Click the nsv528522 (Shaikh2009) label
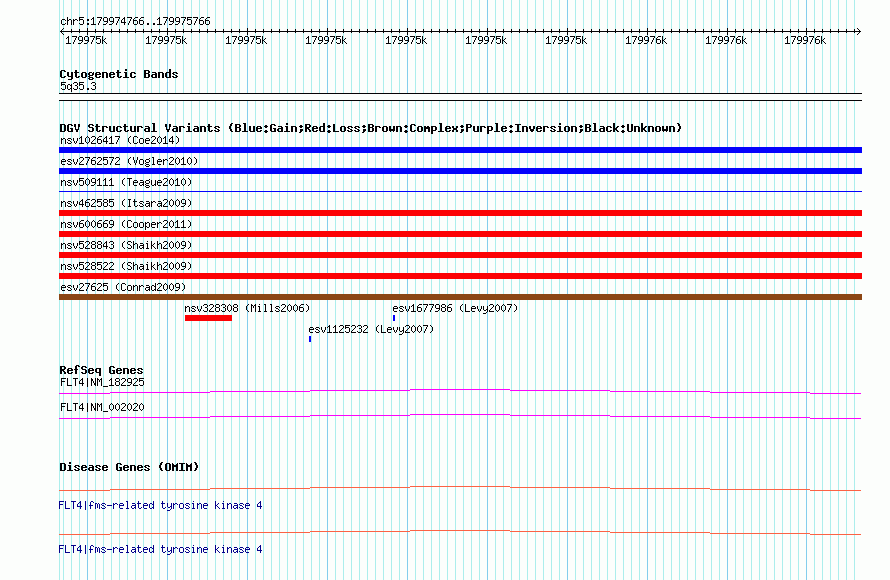The image size is (890, 580). 126,266
